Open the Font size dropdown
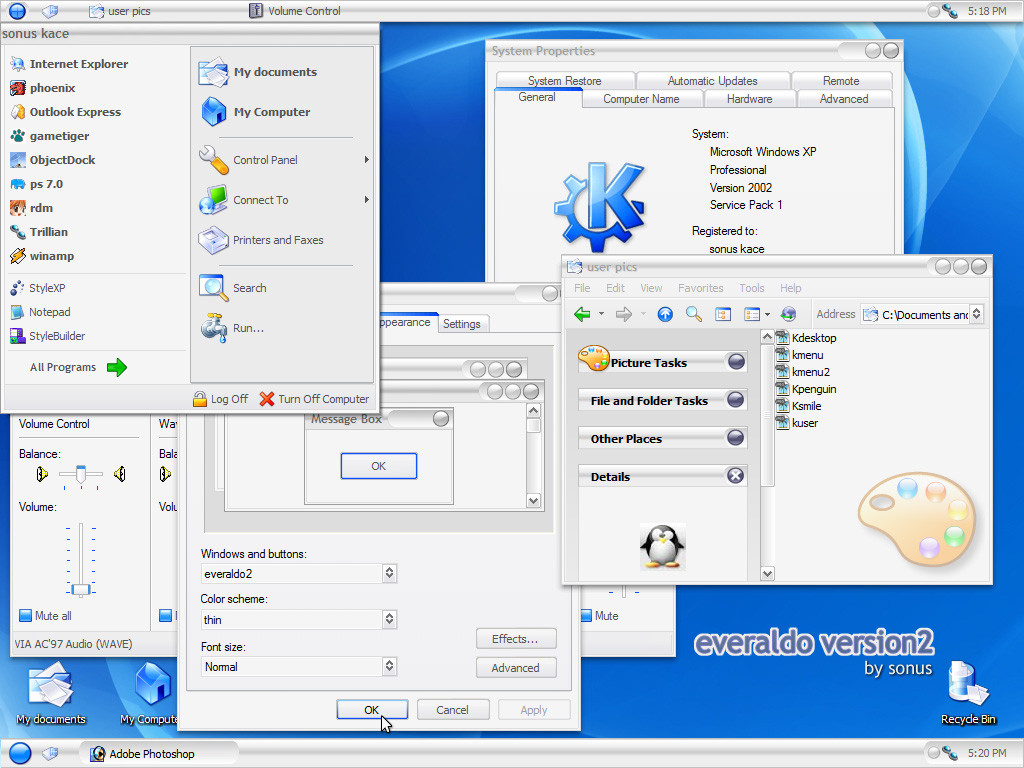Viewport: 1024px width, 768px height. click(x=389, y=666)
